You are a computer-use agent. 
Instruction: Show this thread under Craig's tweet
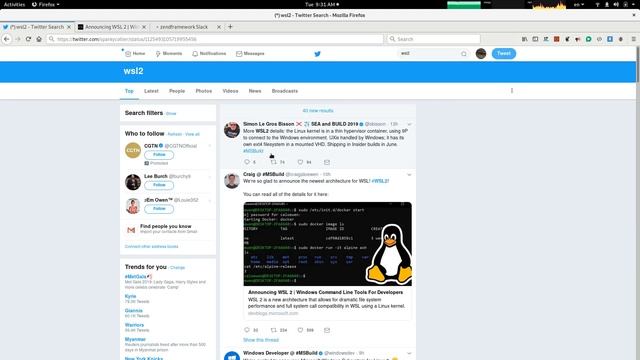[261, 340]
